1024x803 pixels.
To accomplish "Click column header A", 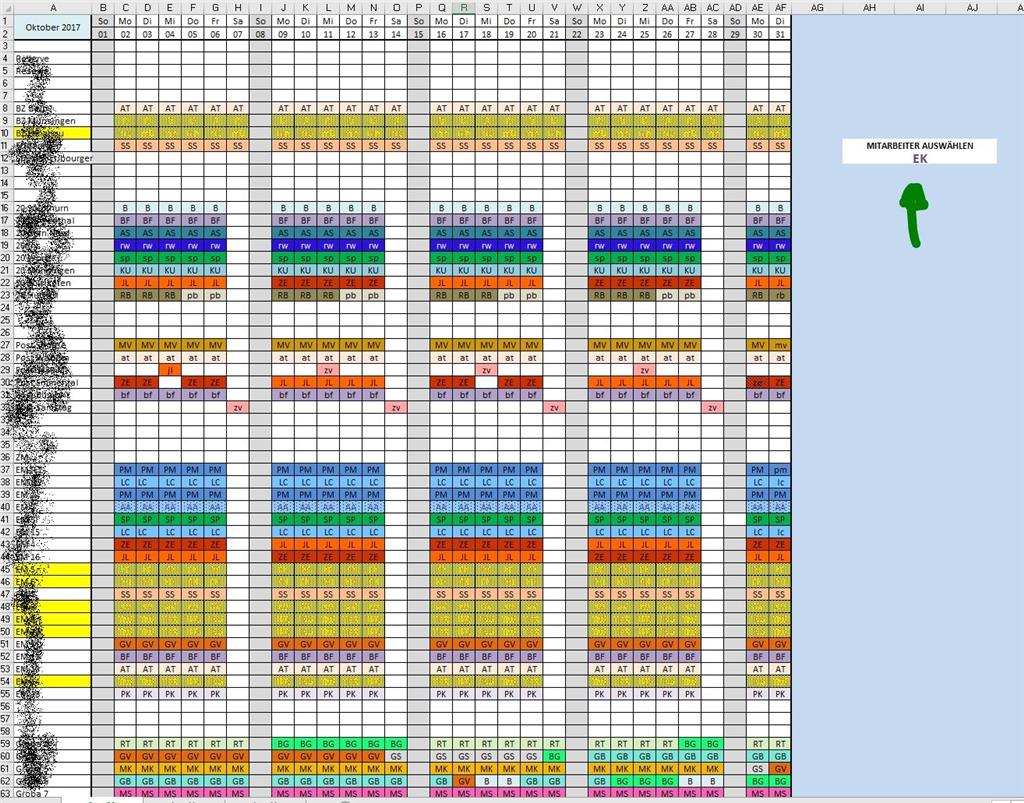I will (x=53, y=7).
